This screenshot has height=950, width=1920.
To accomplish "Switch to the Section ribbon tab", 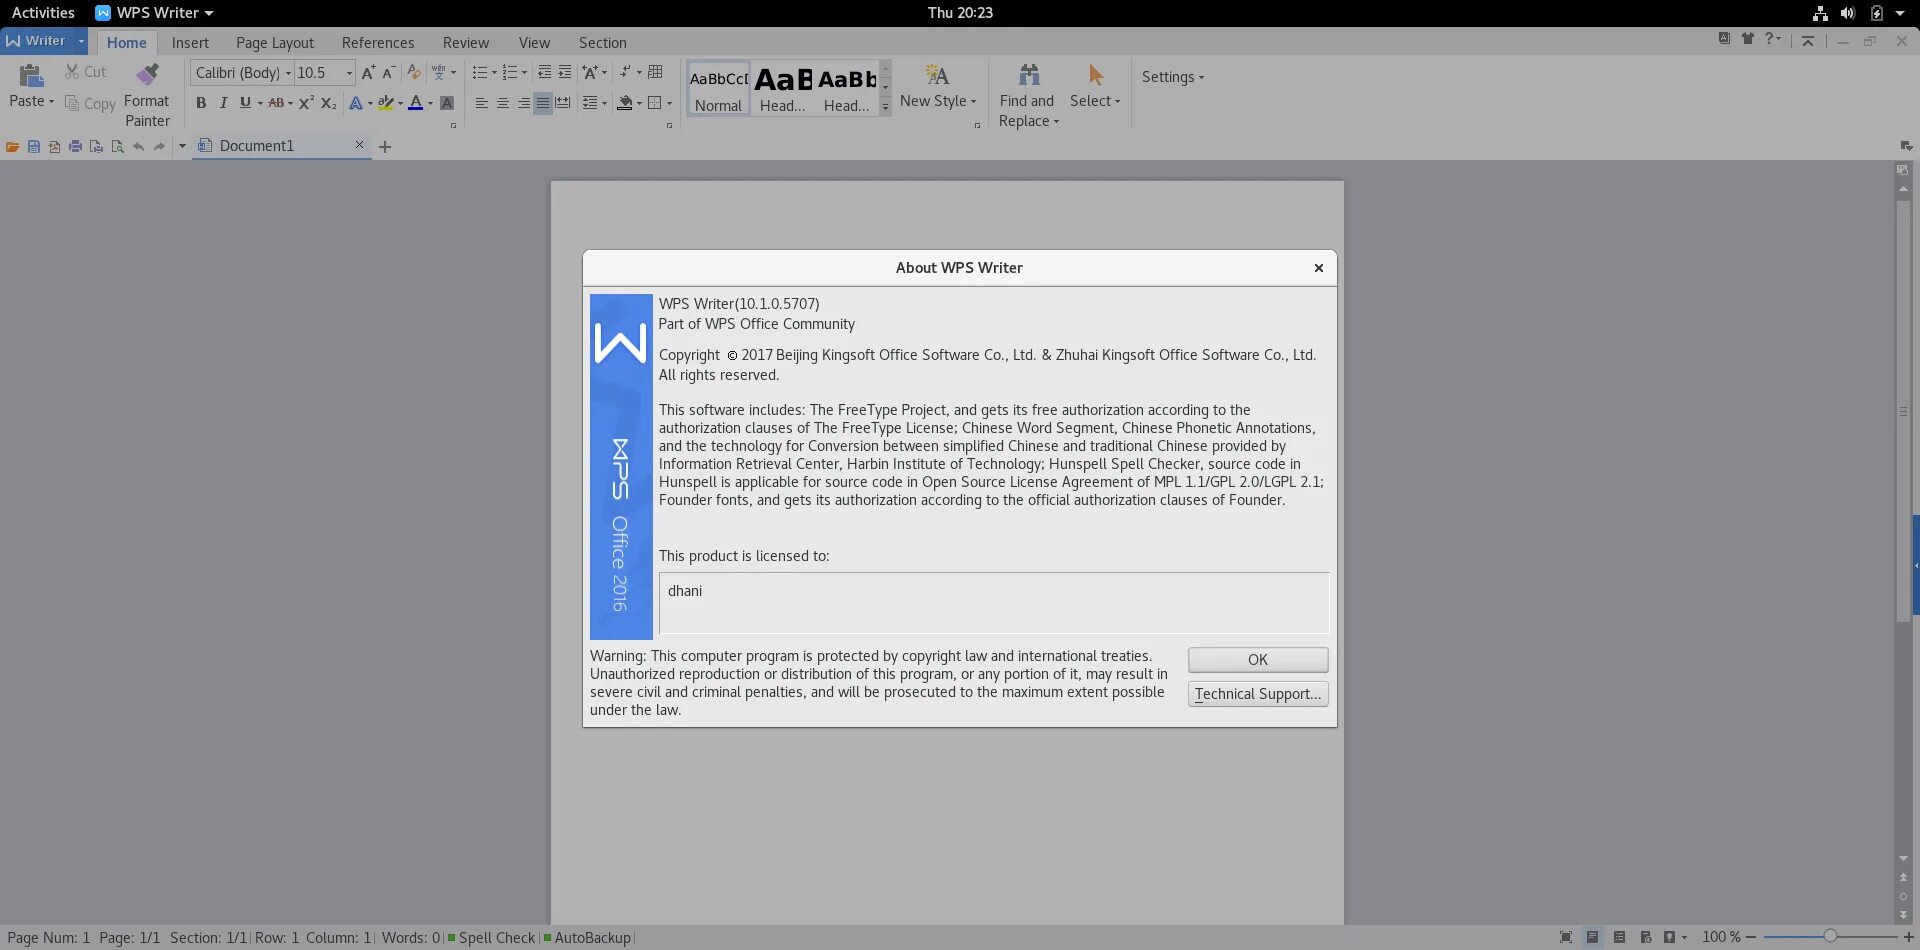I will click(603, 42).
